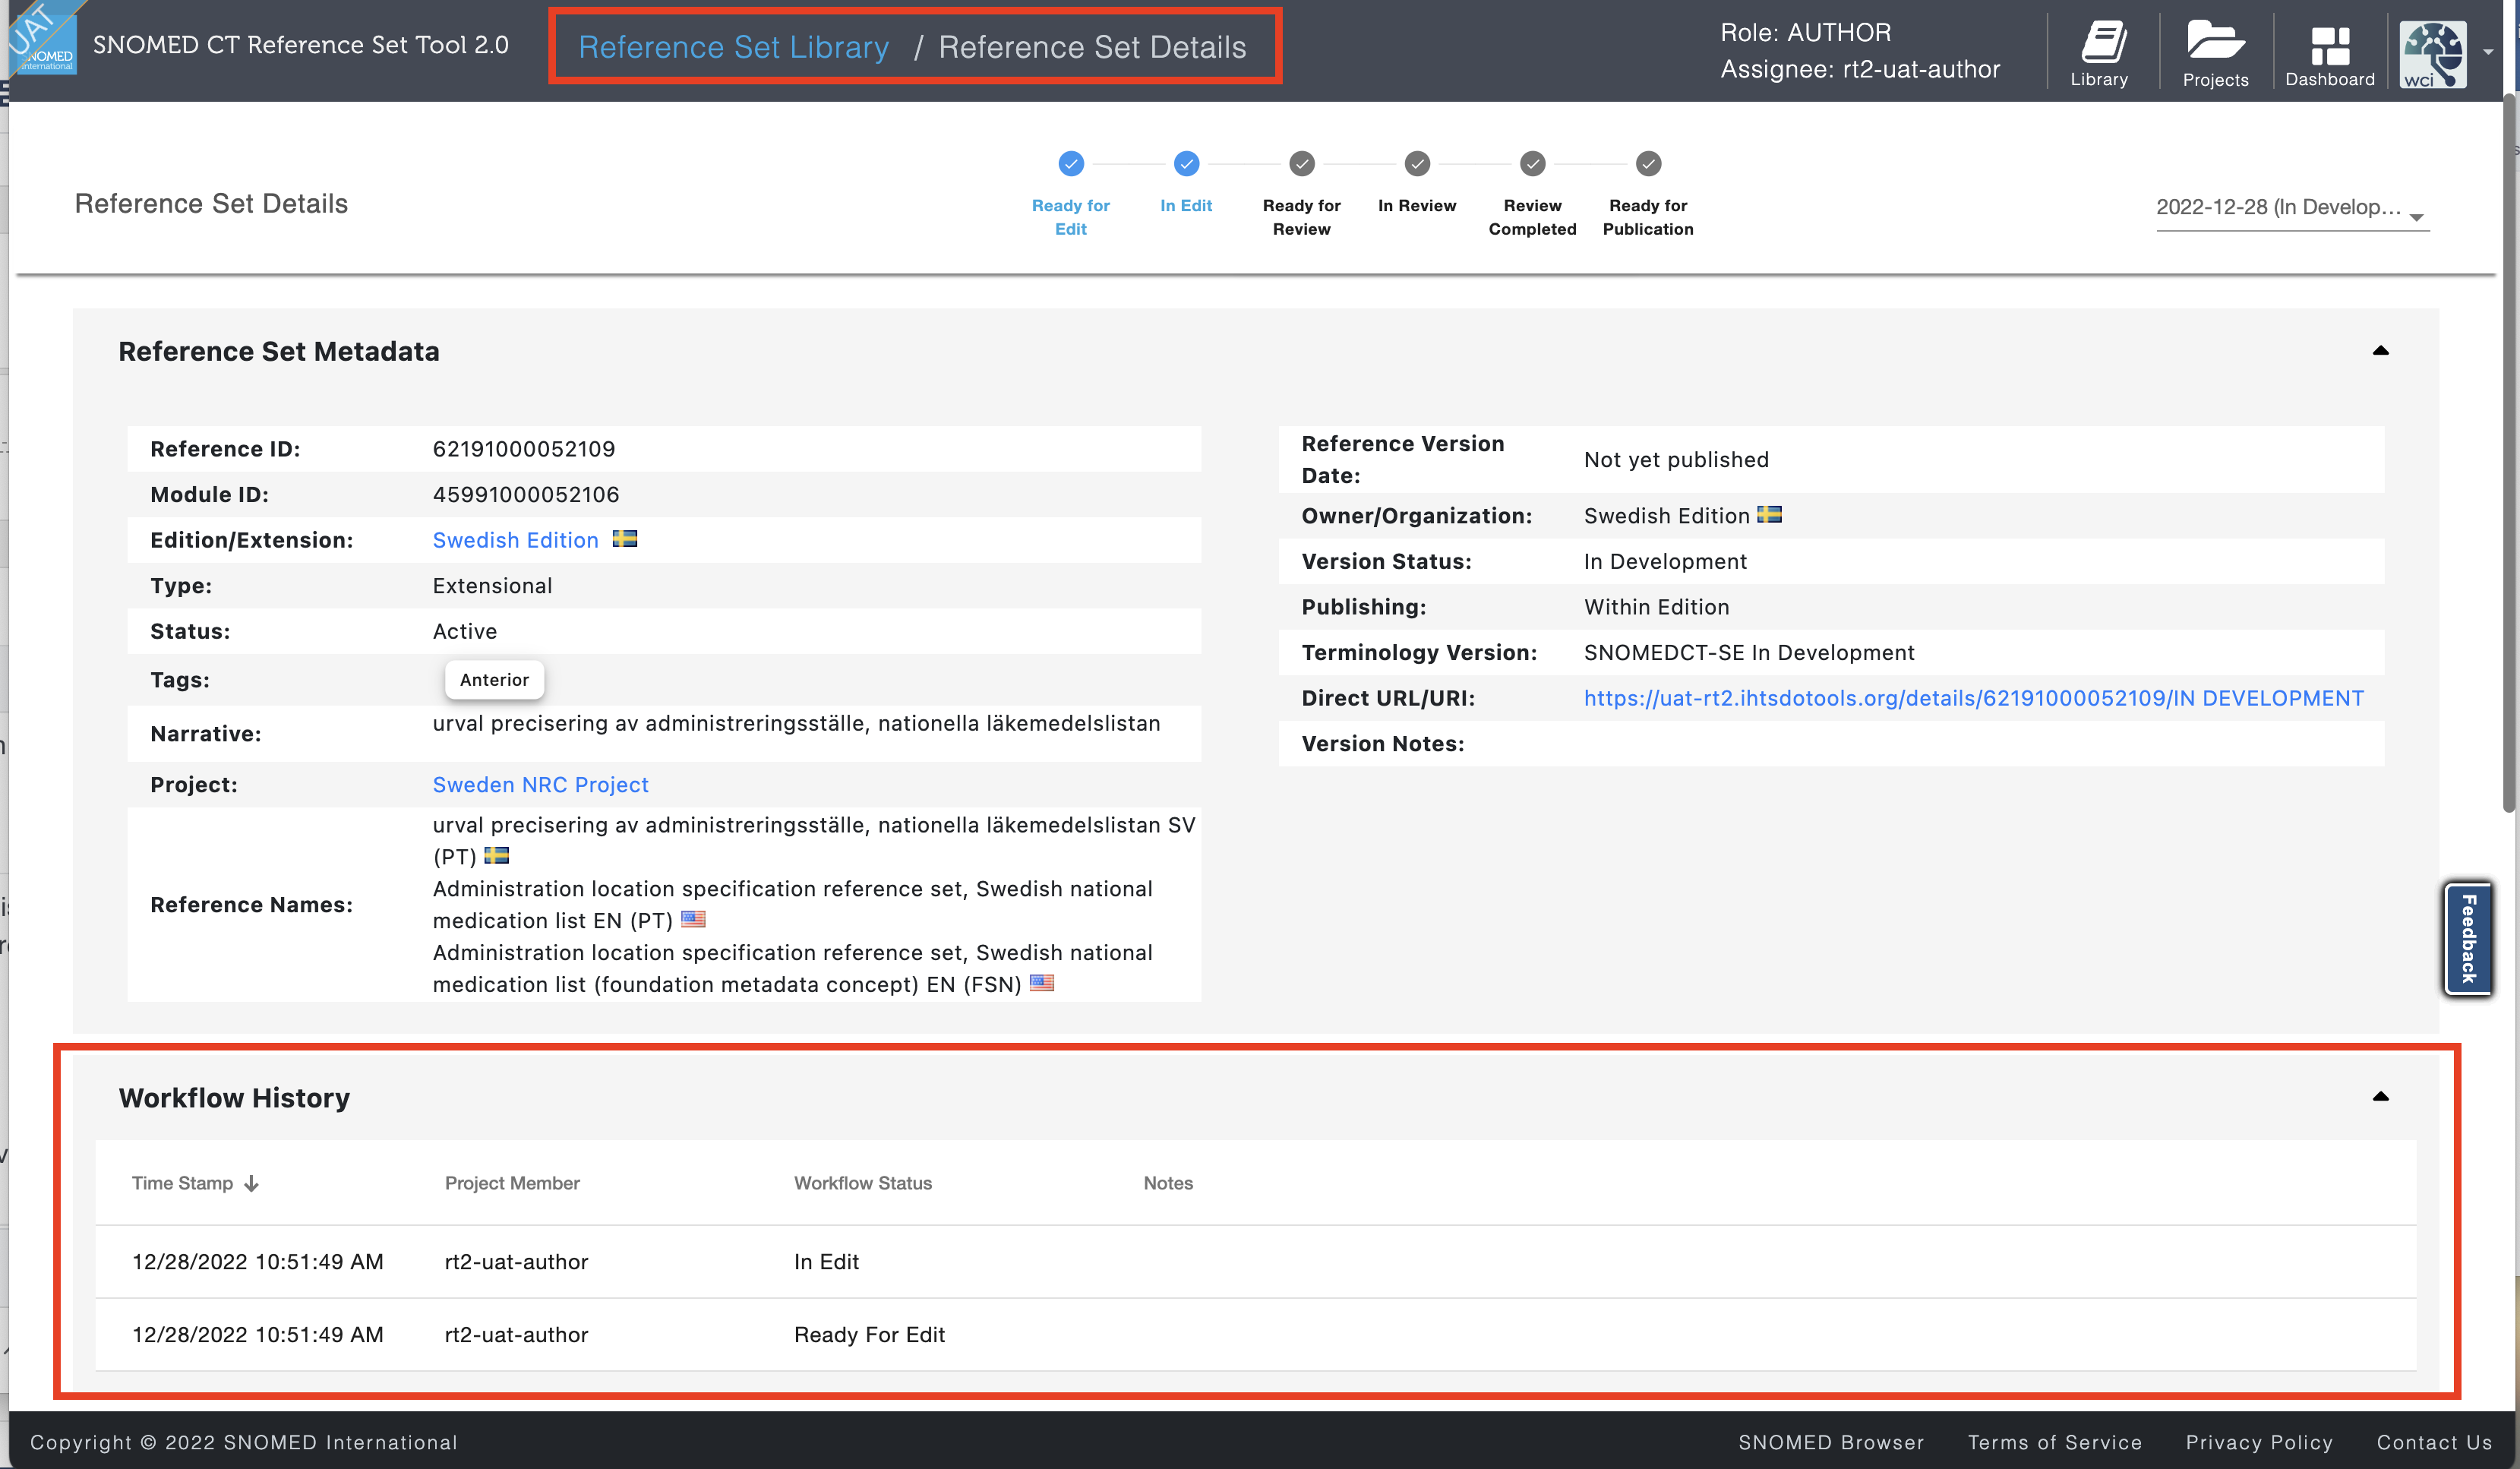Open the Projects folder icon
This screenshot has width=2520, height=1469.
coord(2215,53)
